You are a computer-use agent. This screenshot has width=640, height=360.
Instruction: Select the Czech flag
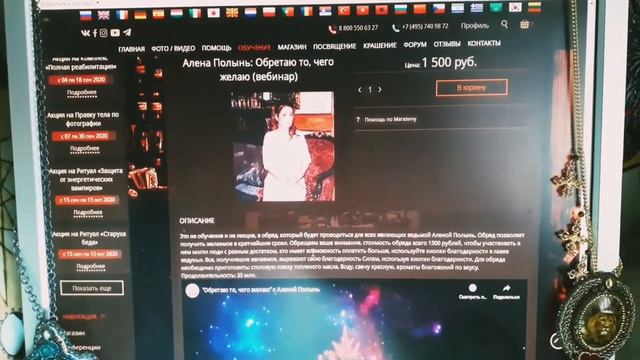pos(438,8)
